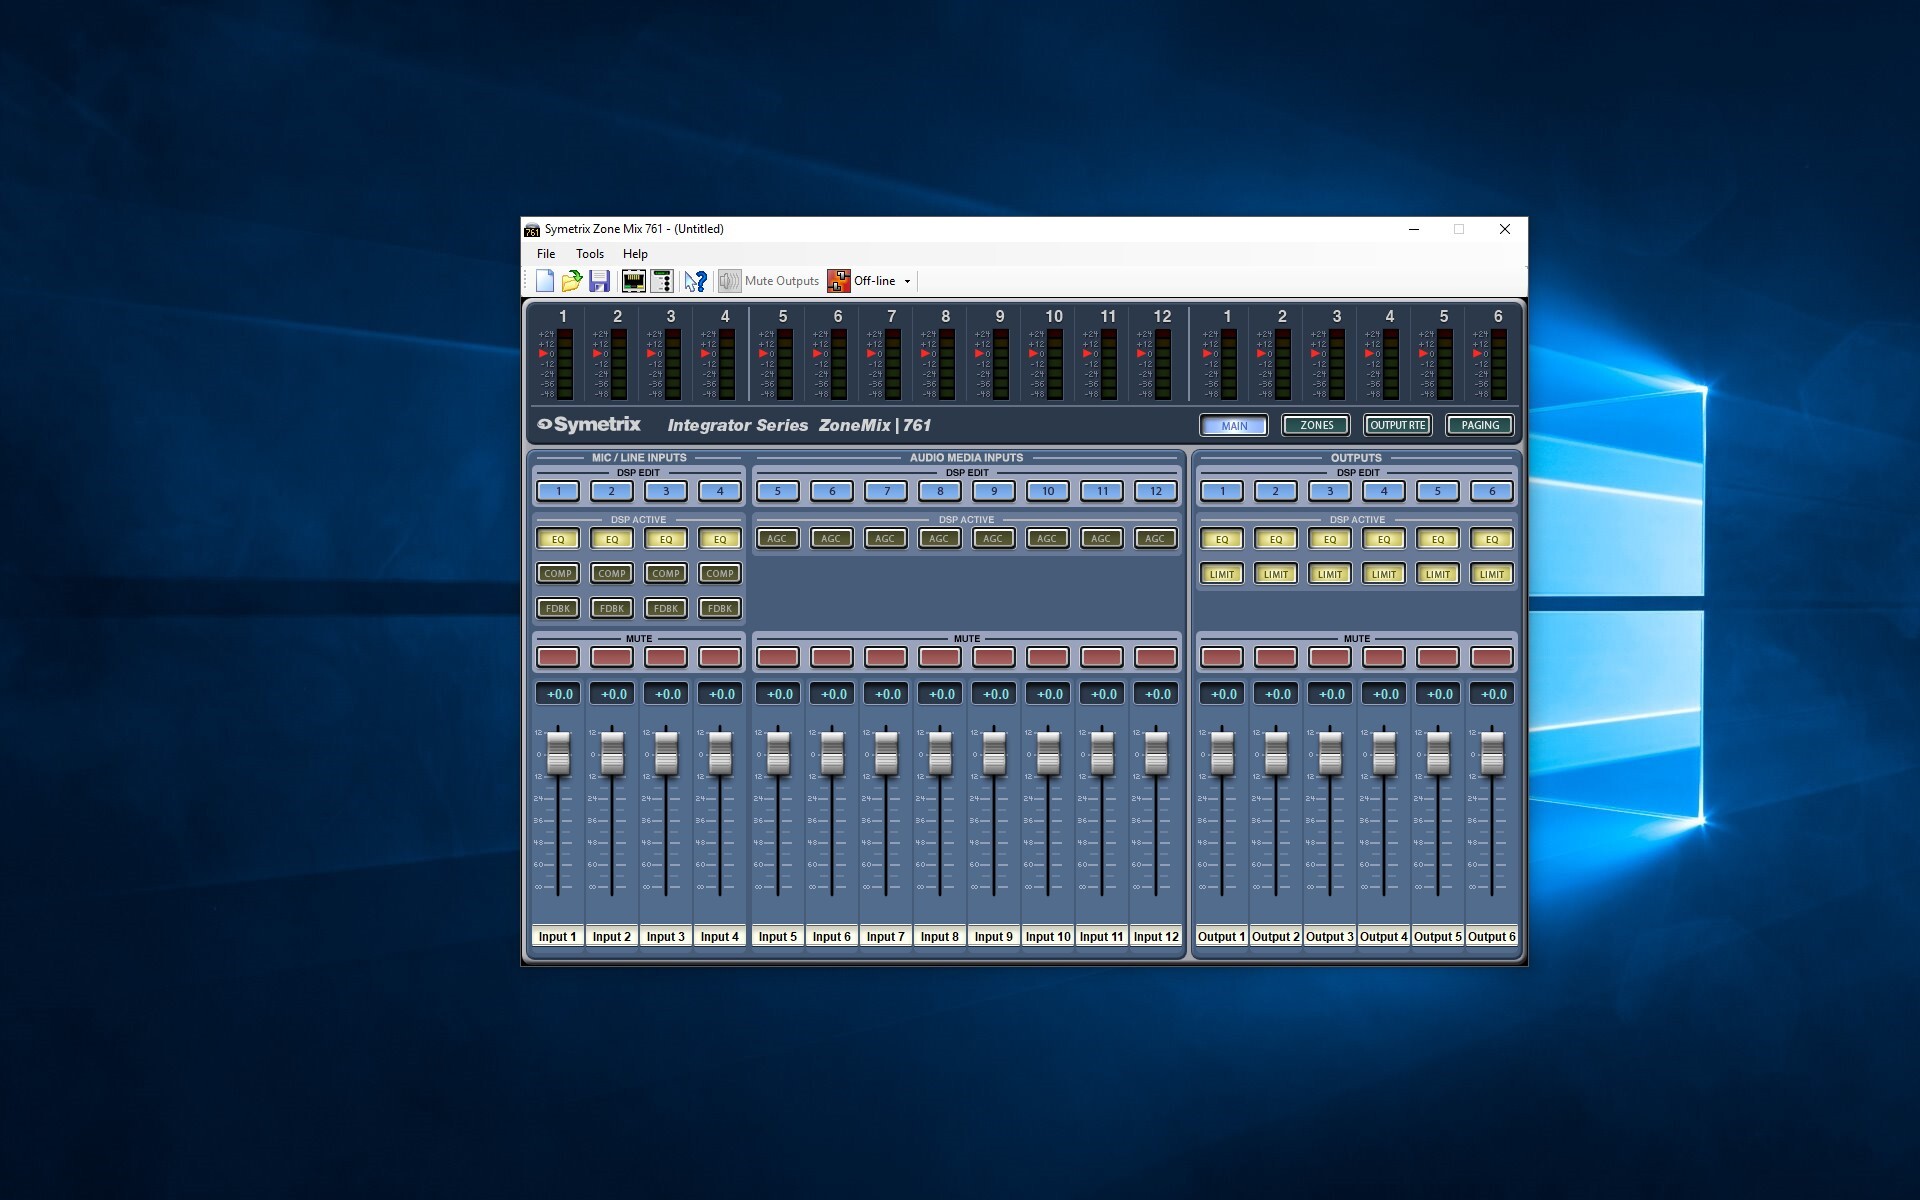Click the Mute Outputs speaker icon
1920x1200 pixels.
point(730,281)
